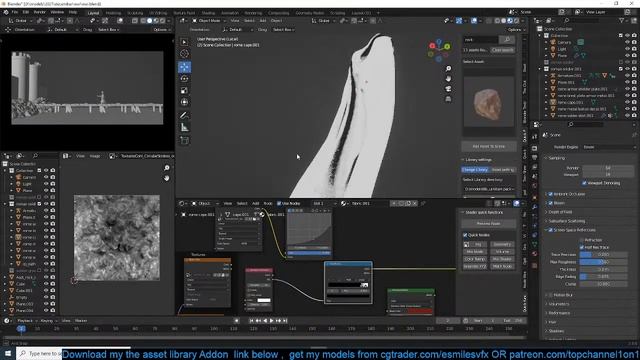Hide Light in right outliner
The height and width of the screenshot is (360, 640).
point(627,49)
